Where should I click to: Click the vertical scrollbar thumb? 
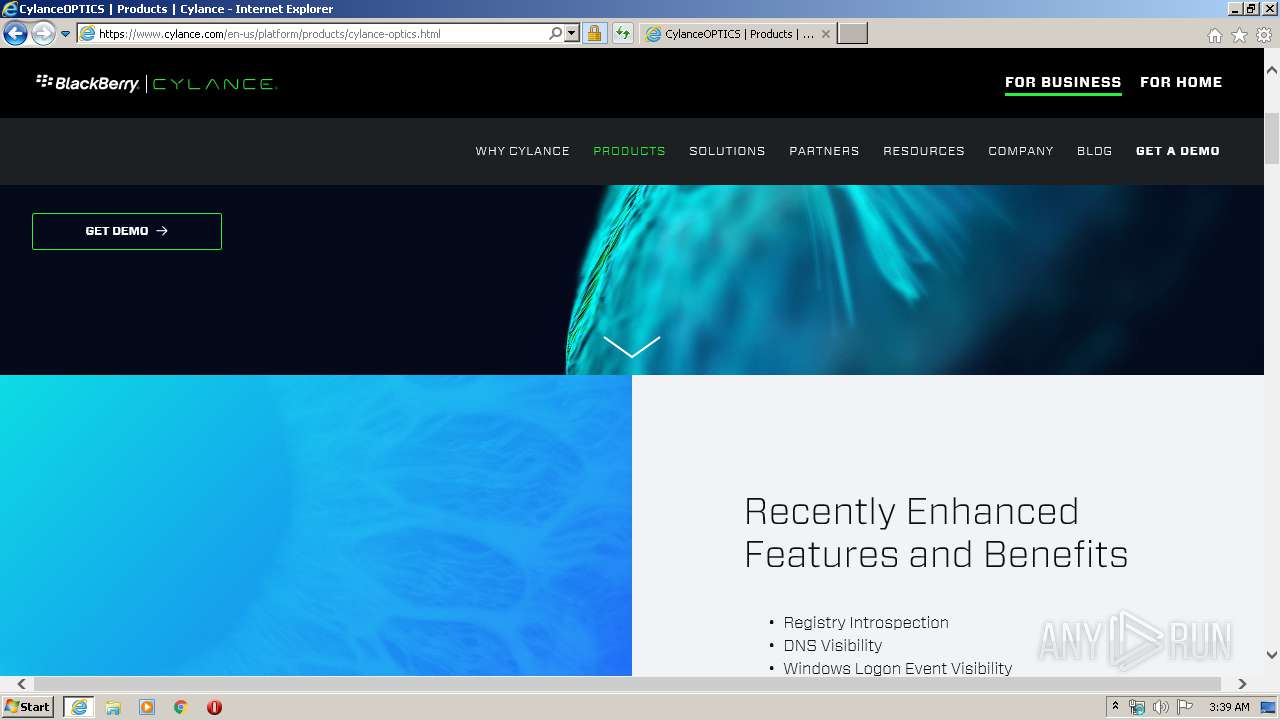click(1272, 138)
